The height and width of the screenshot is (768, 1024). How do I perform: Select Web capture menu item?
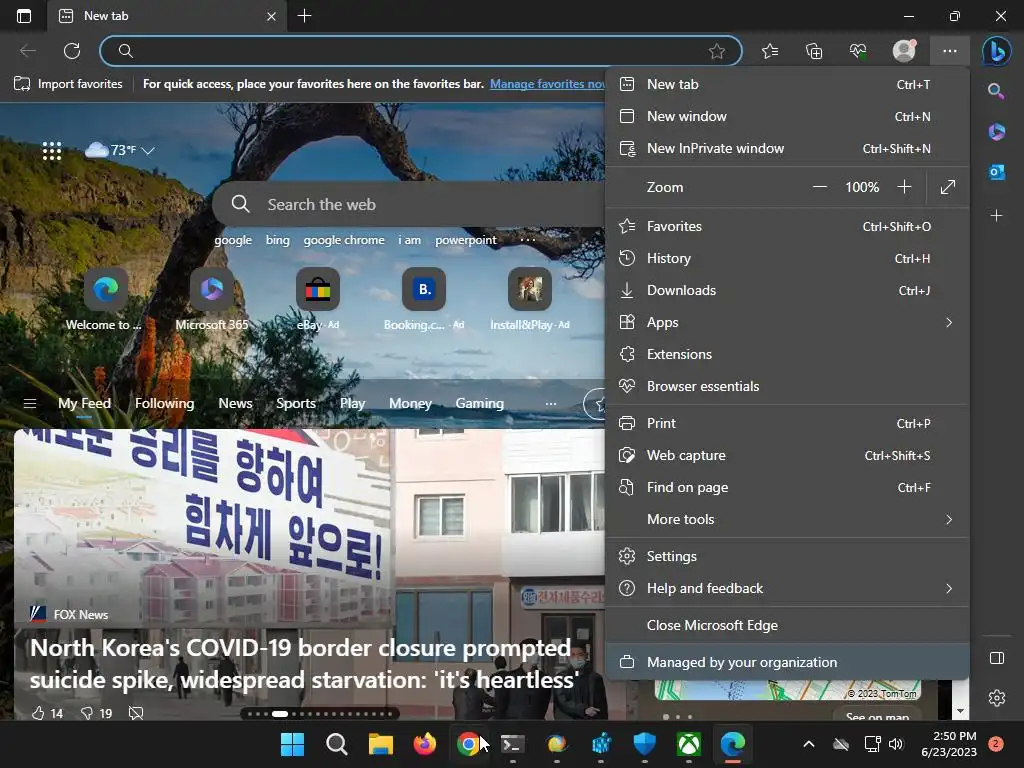point(787,455)
